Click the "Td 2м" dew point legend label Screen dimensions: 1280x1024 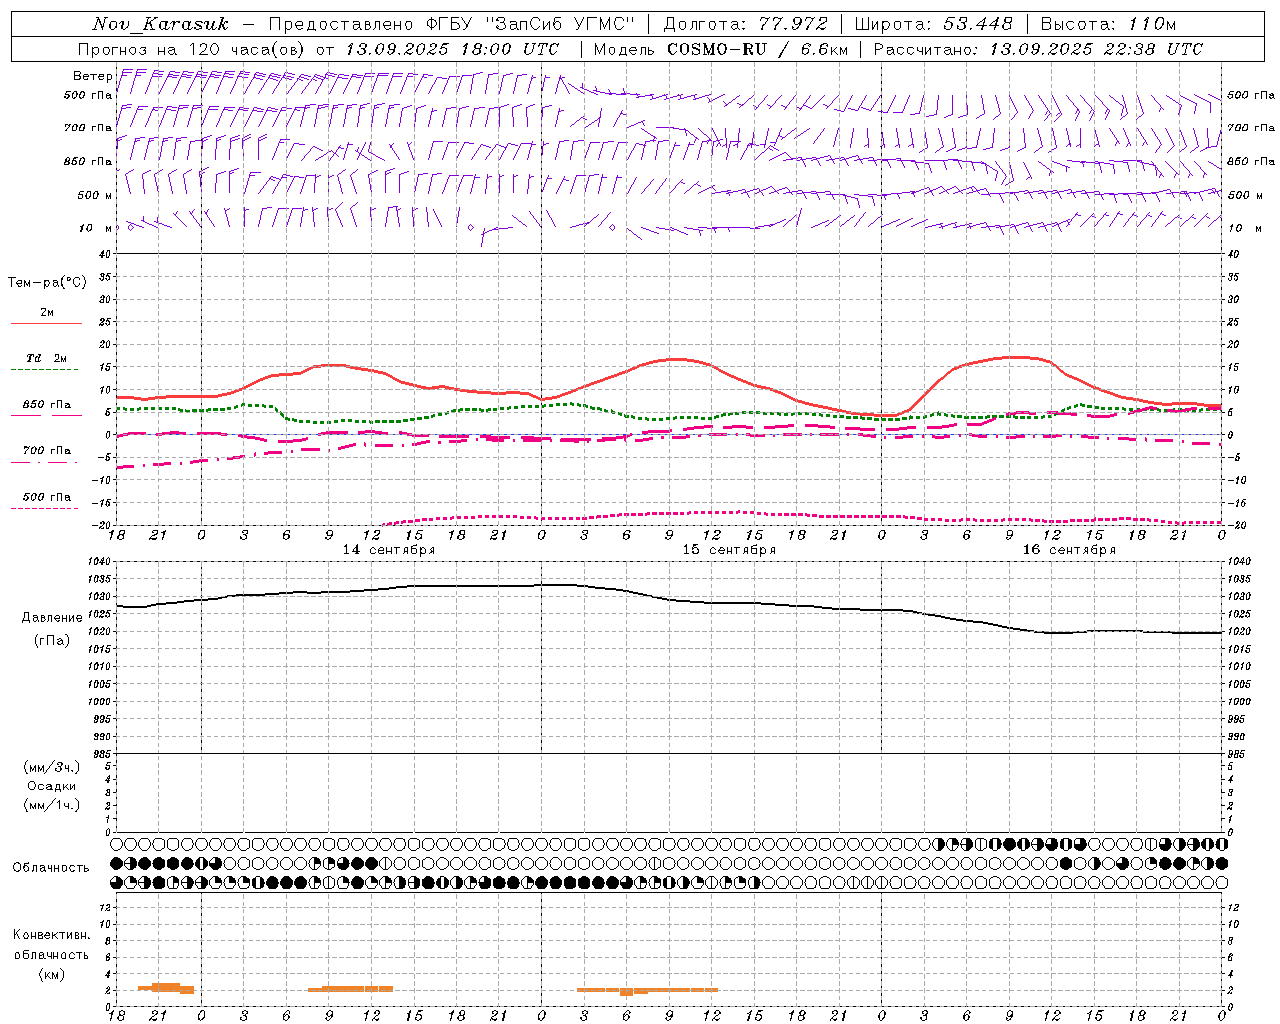[x=47, y=358]
